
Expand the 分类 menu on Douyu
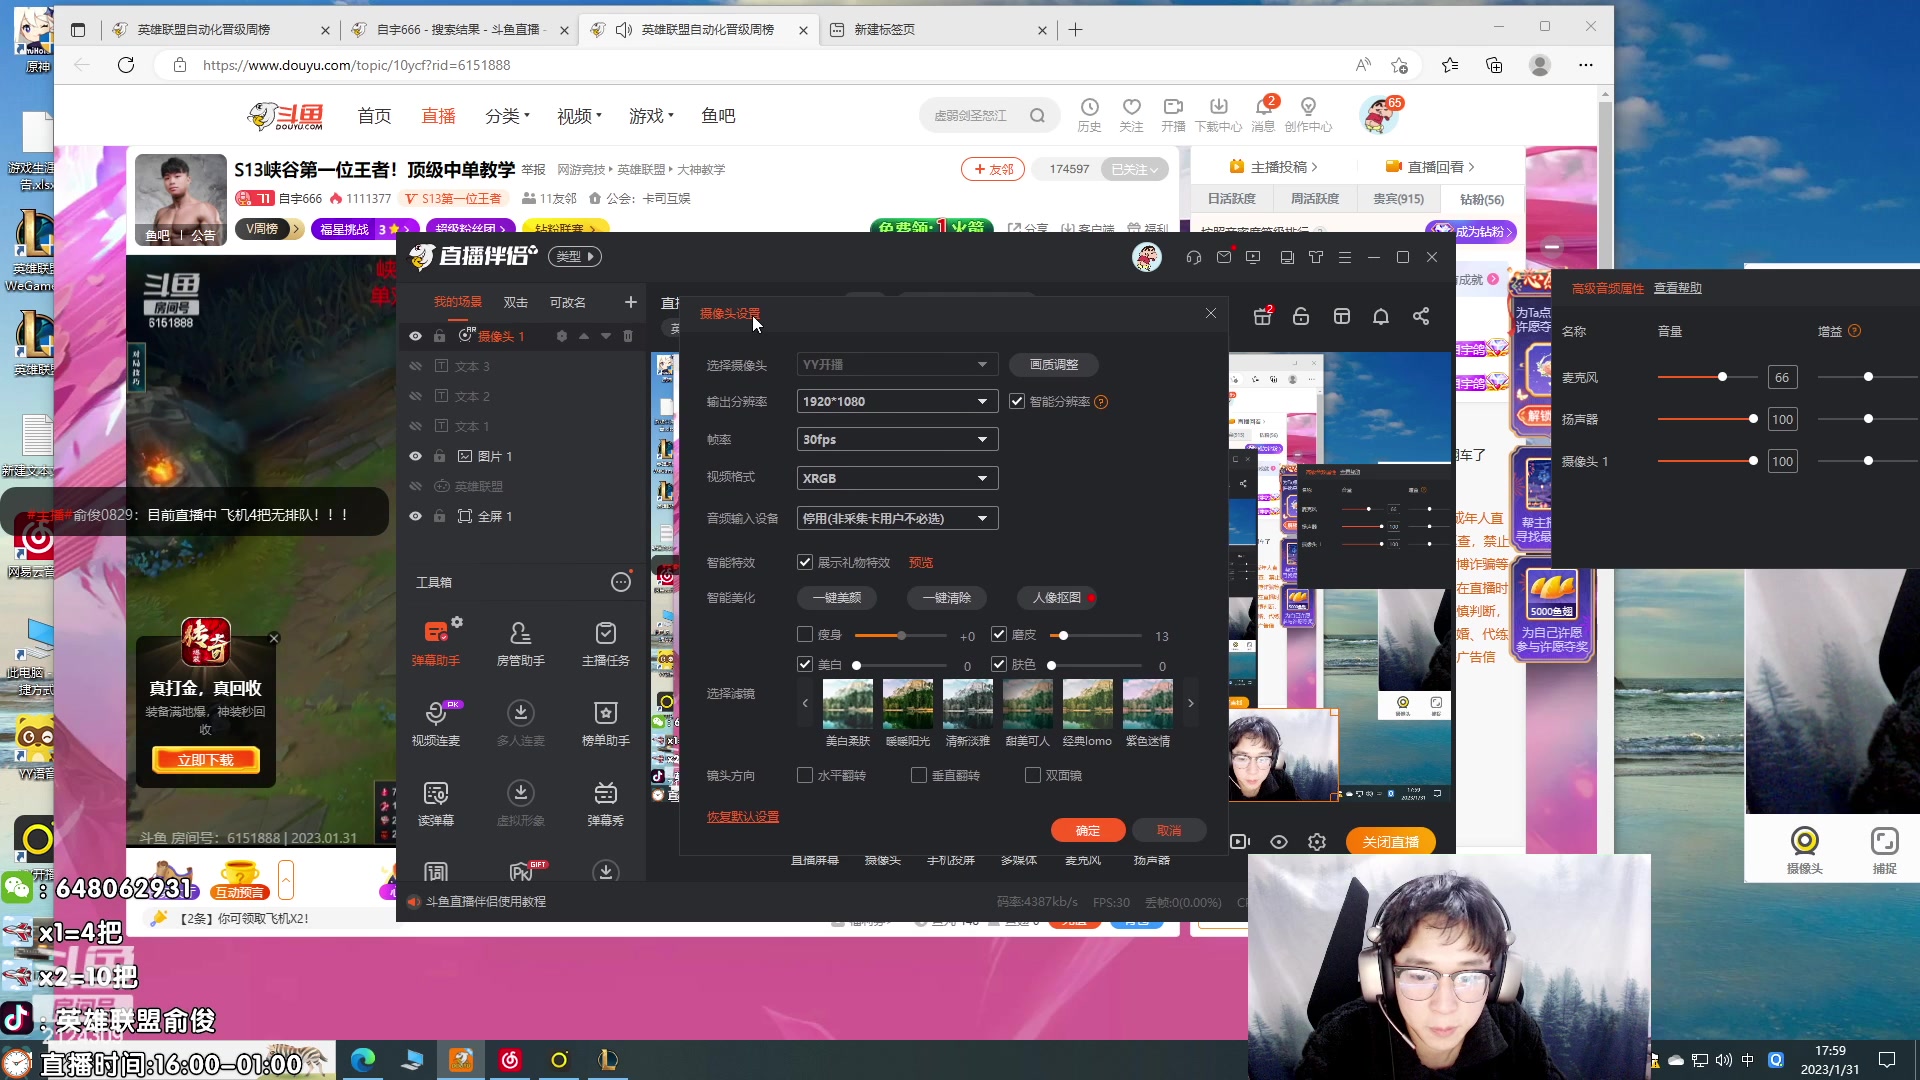507,116
